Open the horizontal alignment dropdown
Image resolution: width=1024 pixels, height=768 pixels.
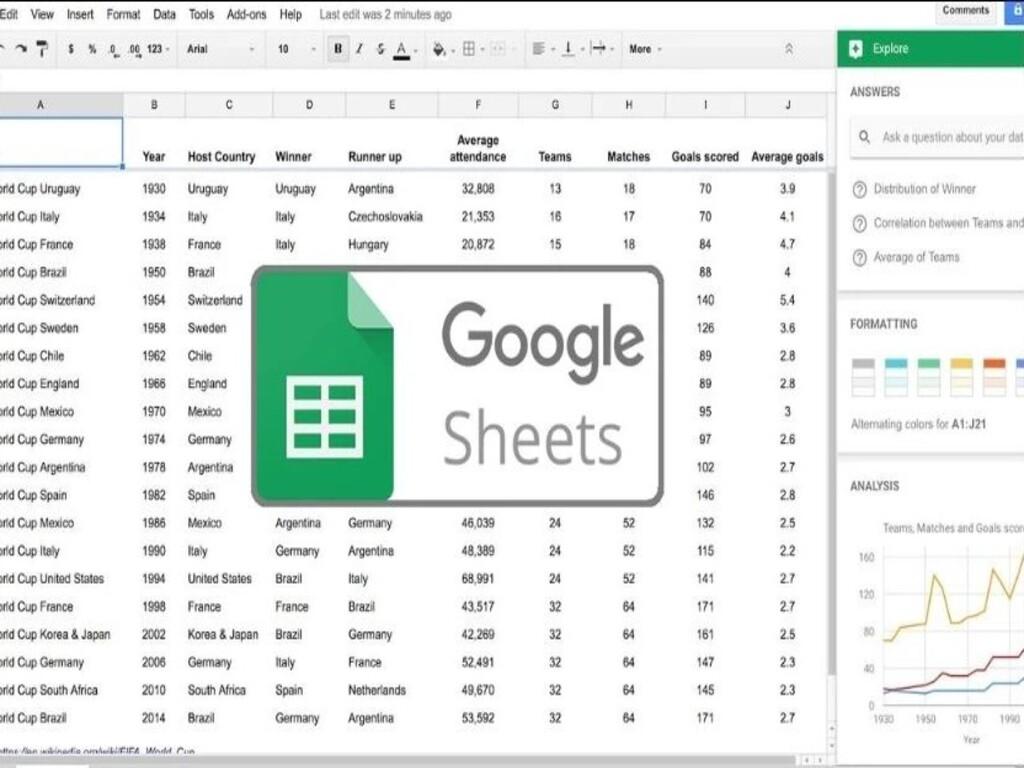(540, 48)
